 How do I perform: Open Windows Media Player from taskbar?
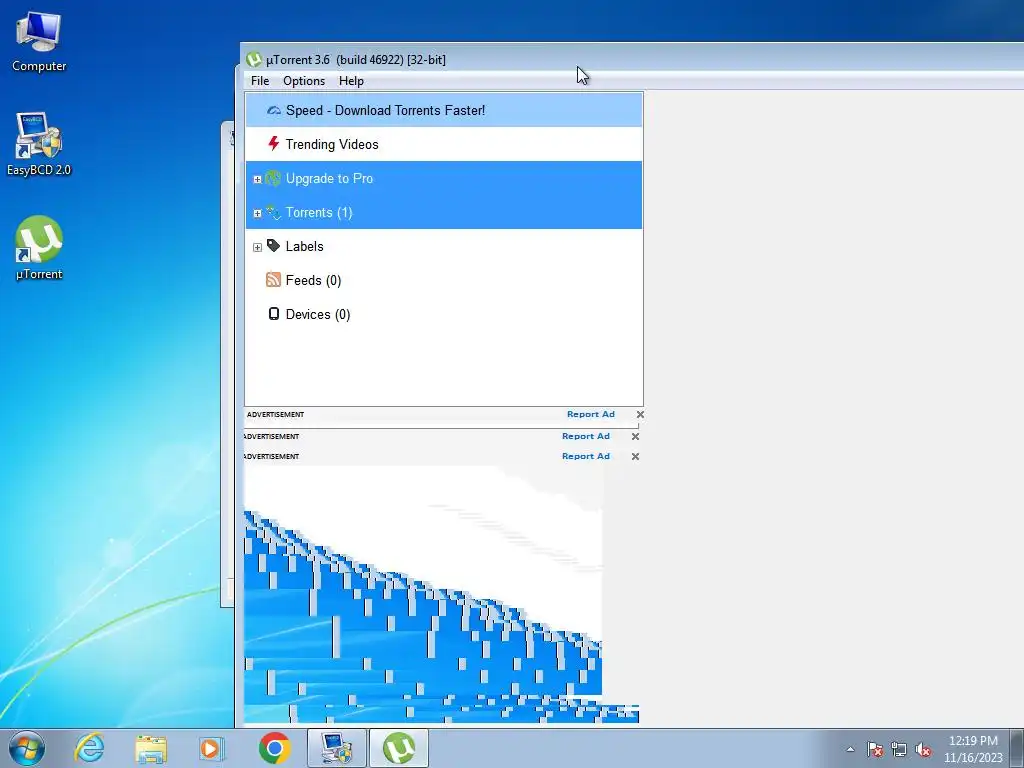212,748
